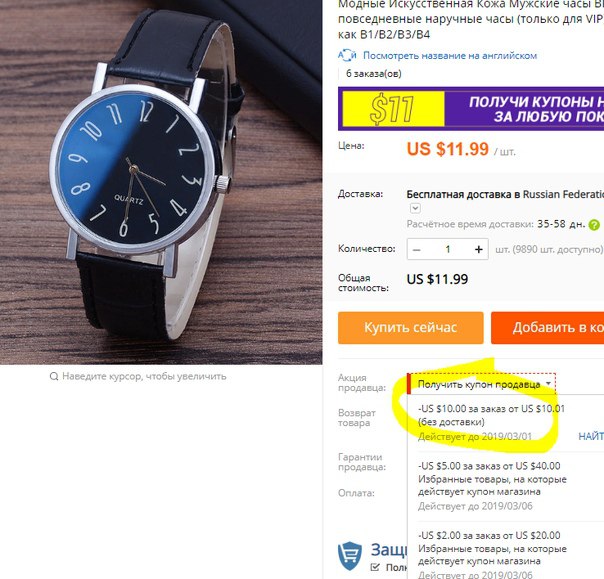Viewport: 604px width, 579px height.
Task: Click the main watch product photo
Action: point(161,182)
